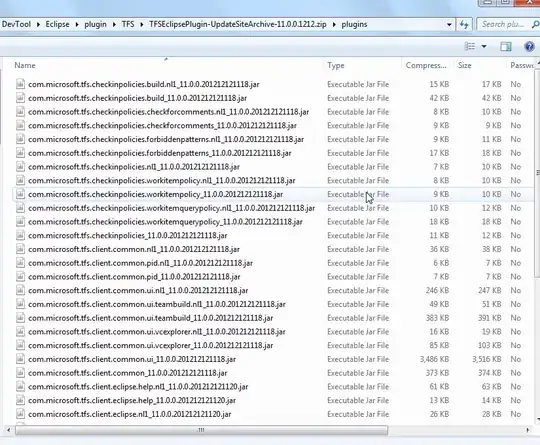Screen dimensions: 540x445
Task: Sort by the Password column header
Action: point(521,65)
